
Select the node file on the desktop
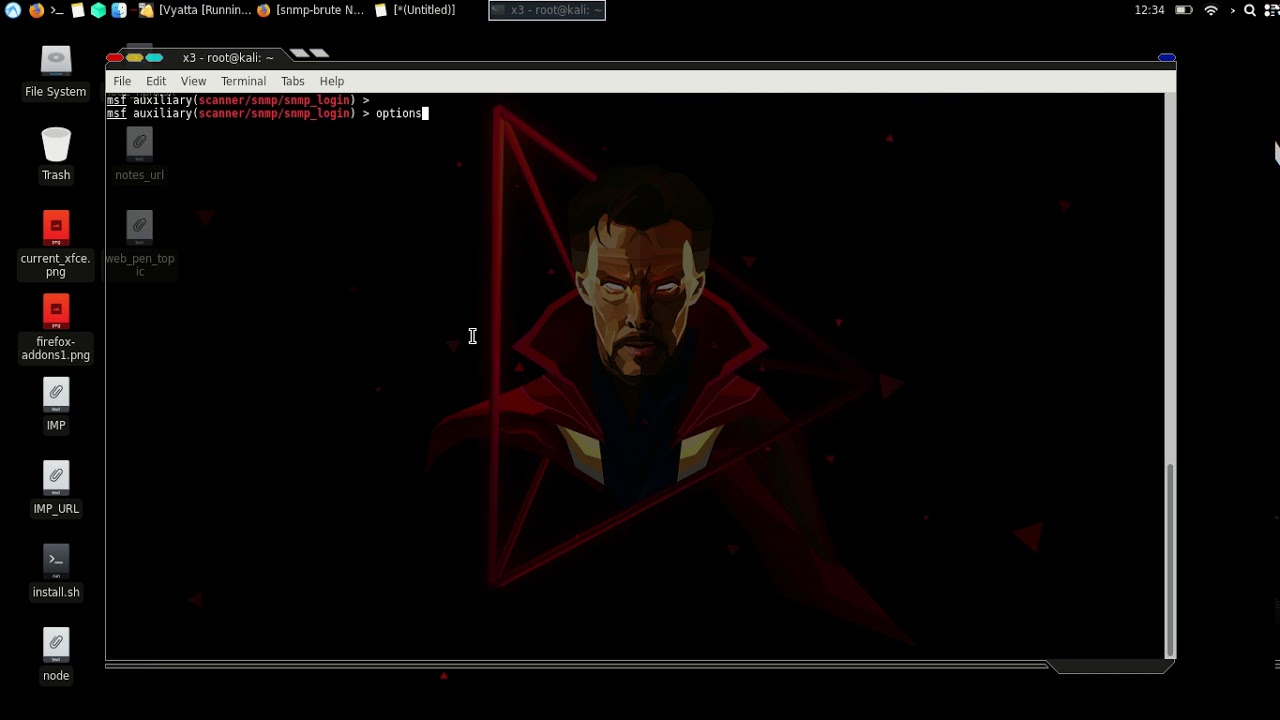point(56,655)
